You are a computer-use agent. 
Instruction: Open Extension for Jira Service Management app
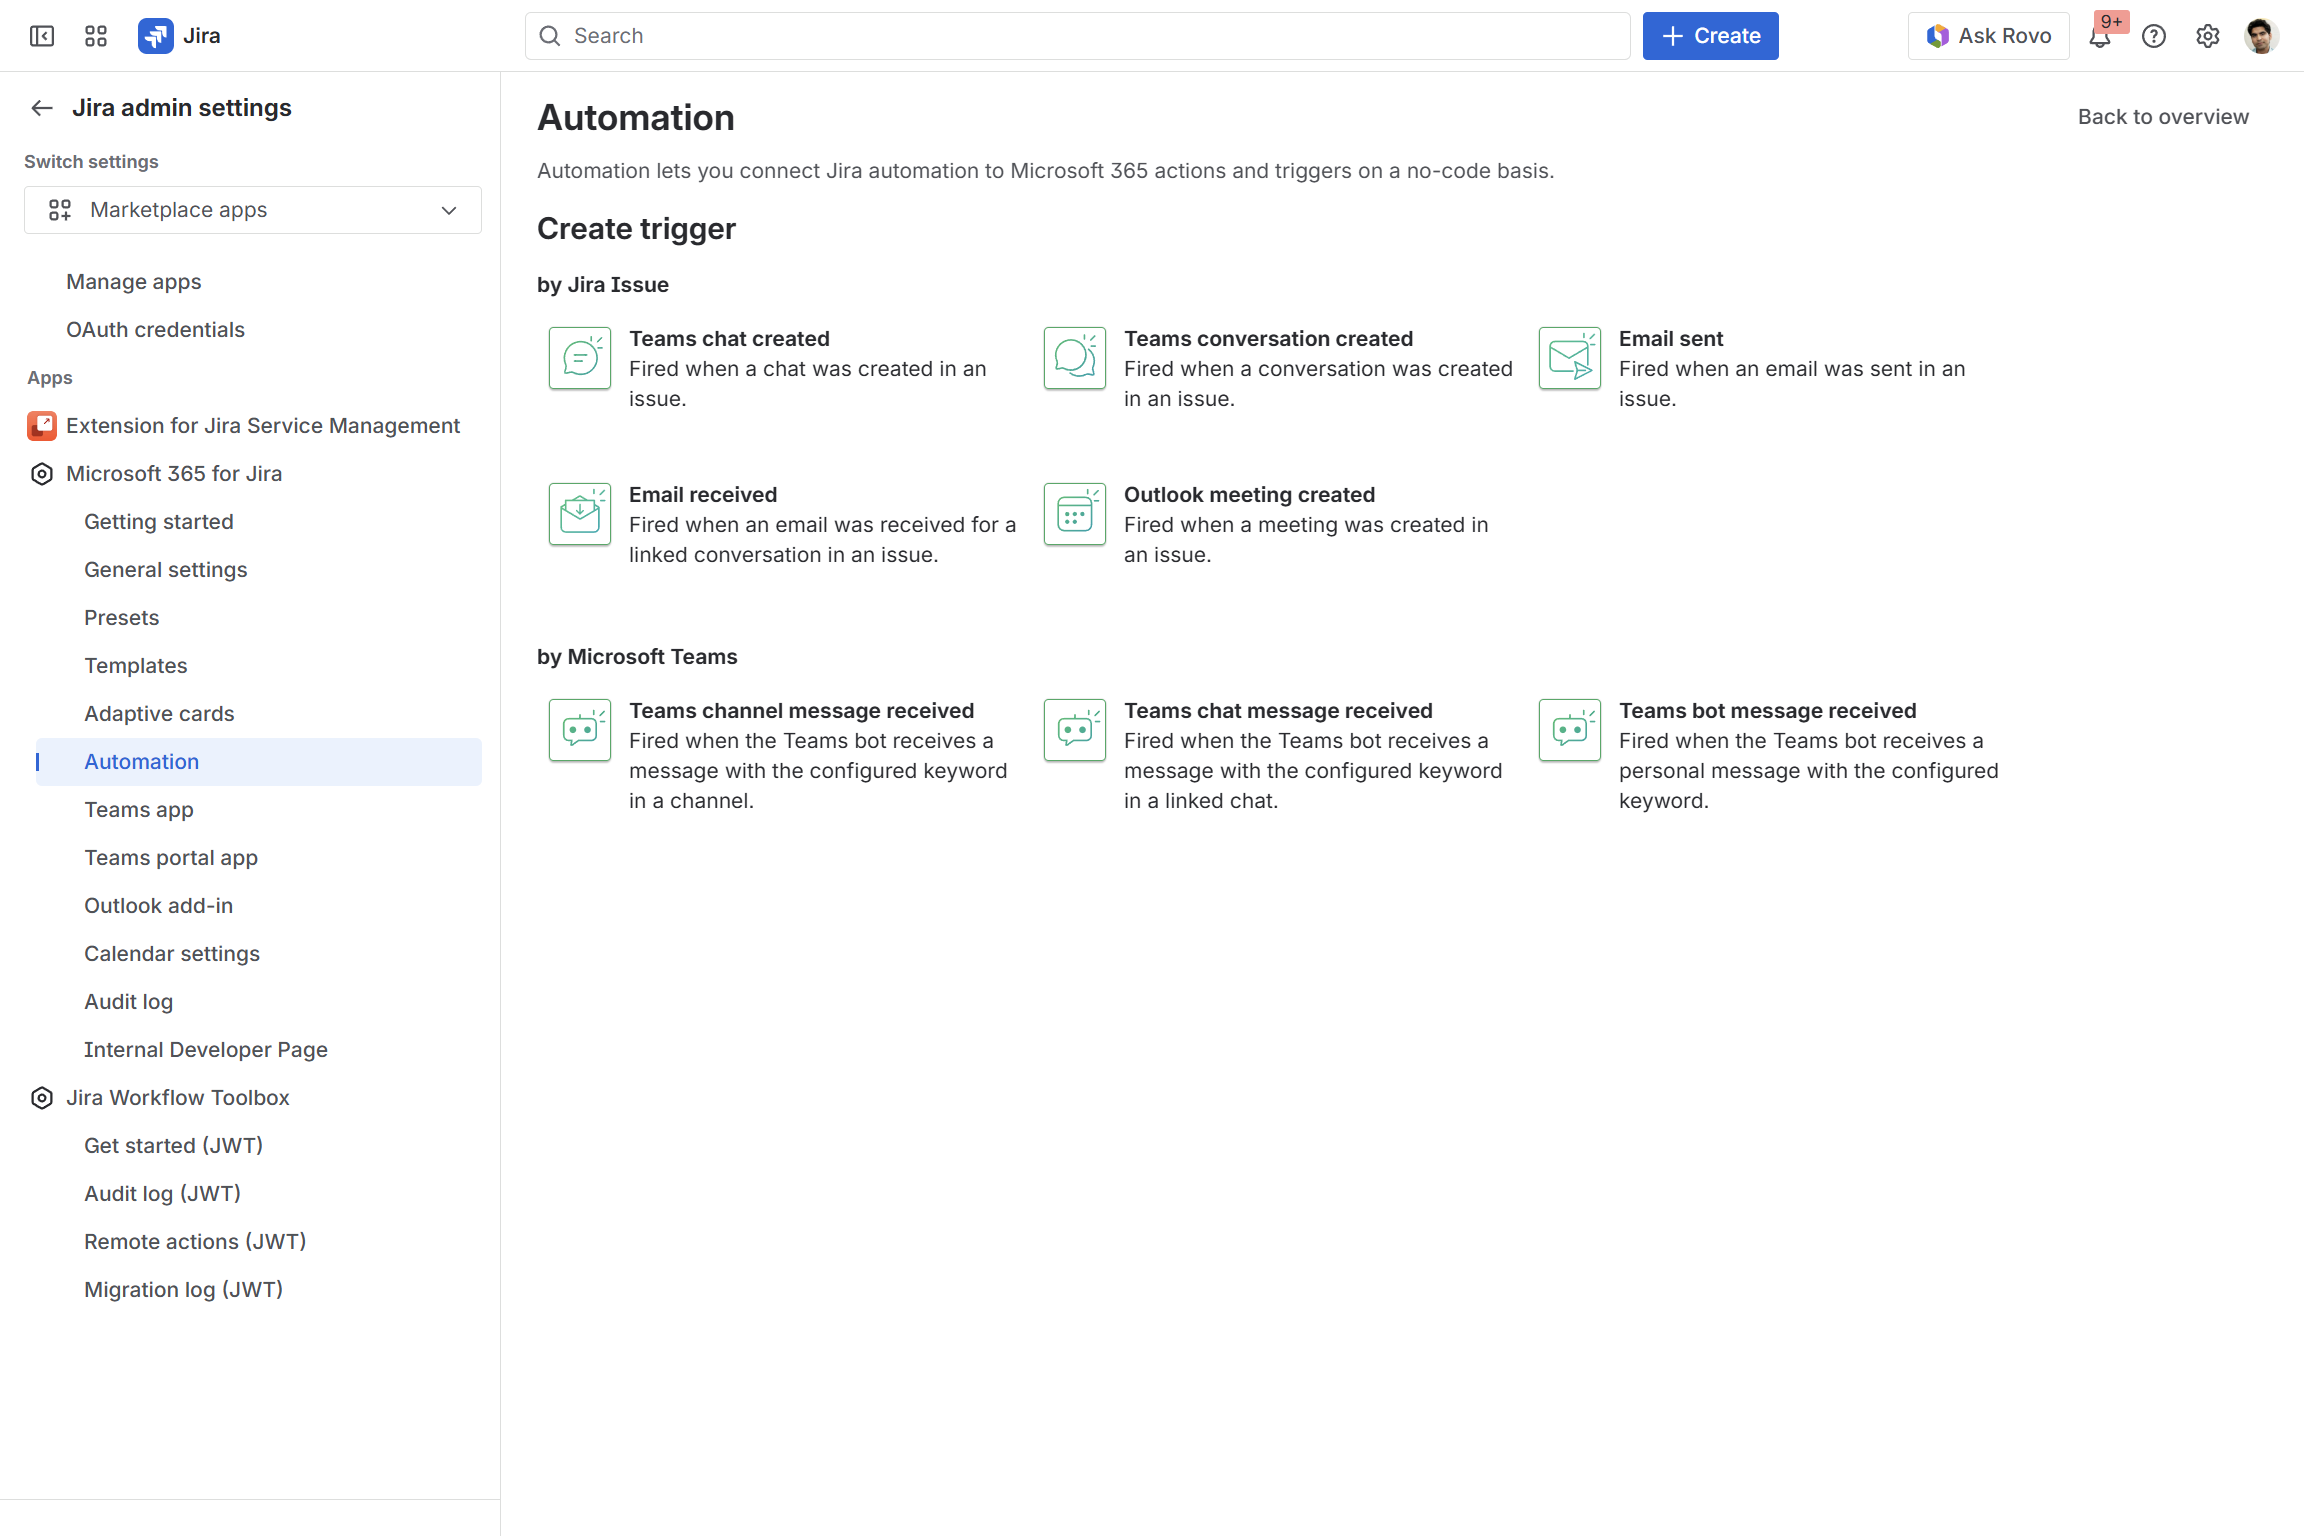pos(263,426)
